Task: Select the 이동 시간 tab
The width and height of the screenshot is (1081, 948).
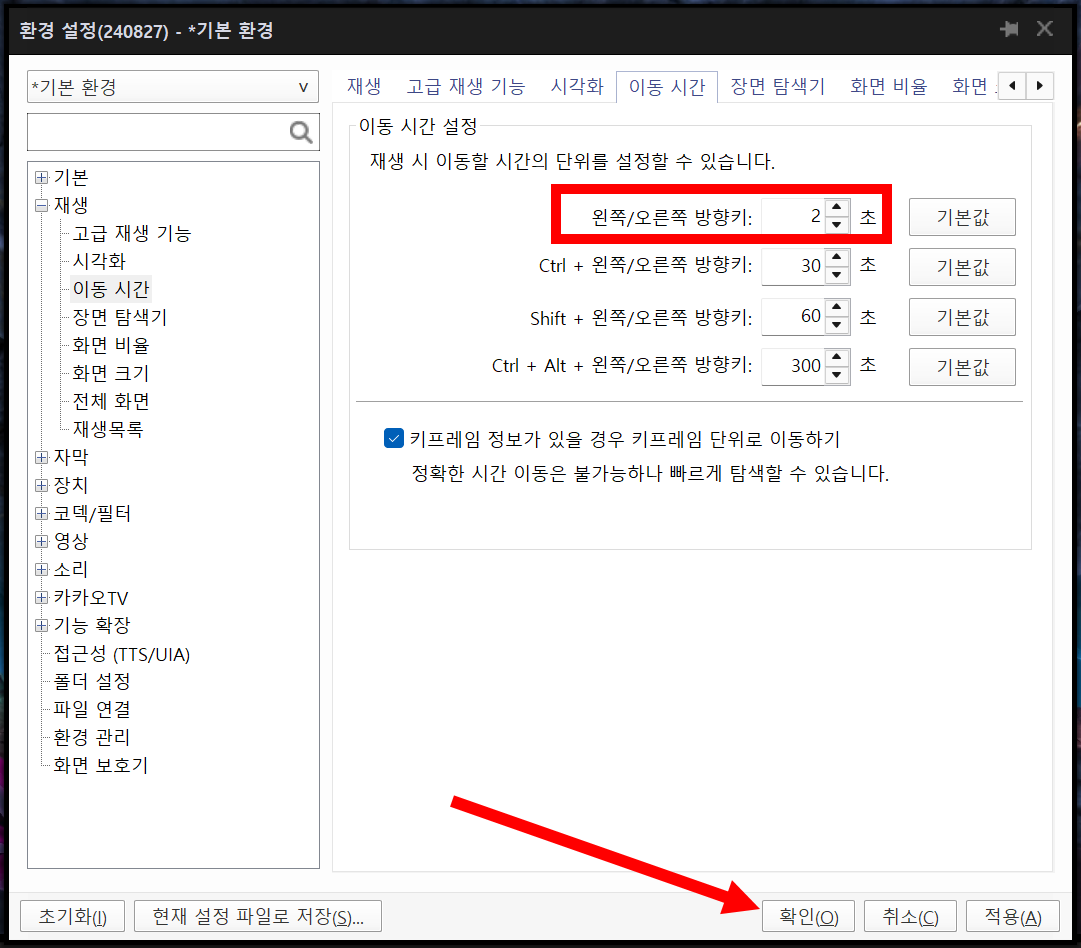Action: [x=667, y=87]
